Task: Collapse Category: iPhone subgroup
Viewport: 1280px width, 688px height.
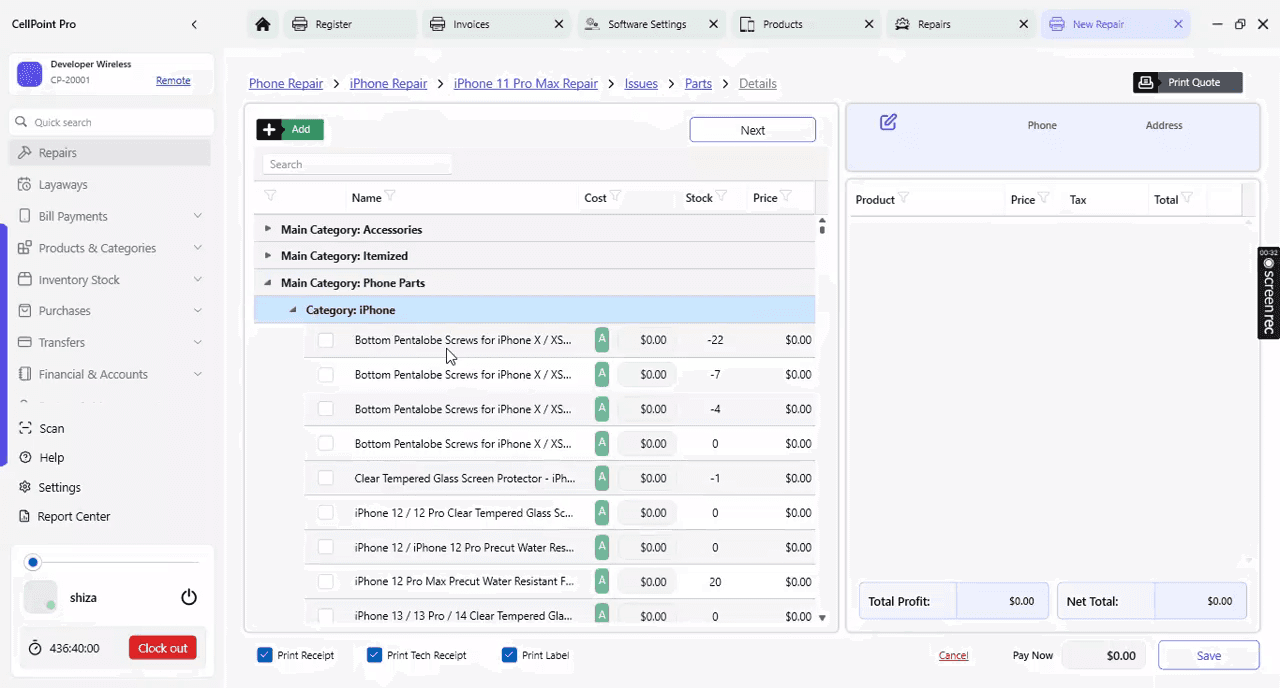Action: coord(293,310)
